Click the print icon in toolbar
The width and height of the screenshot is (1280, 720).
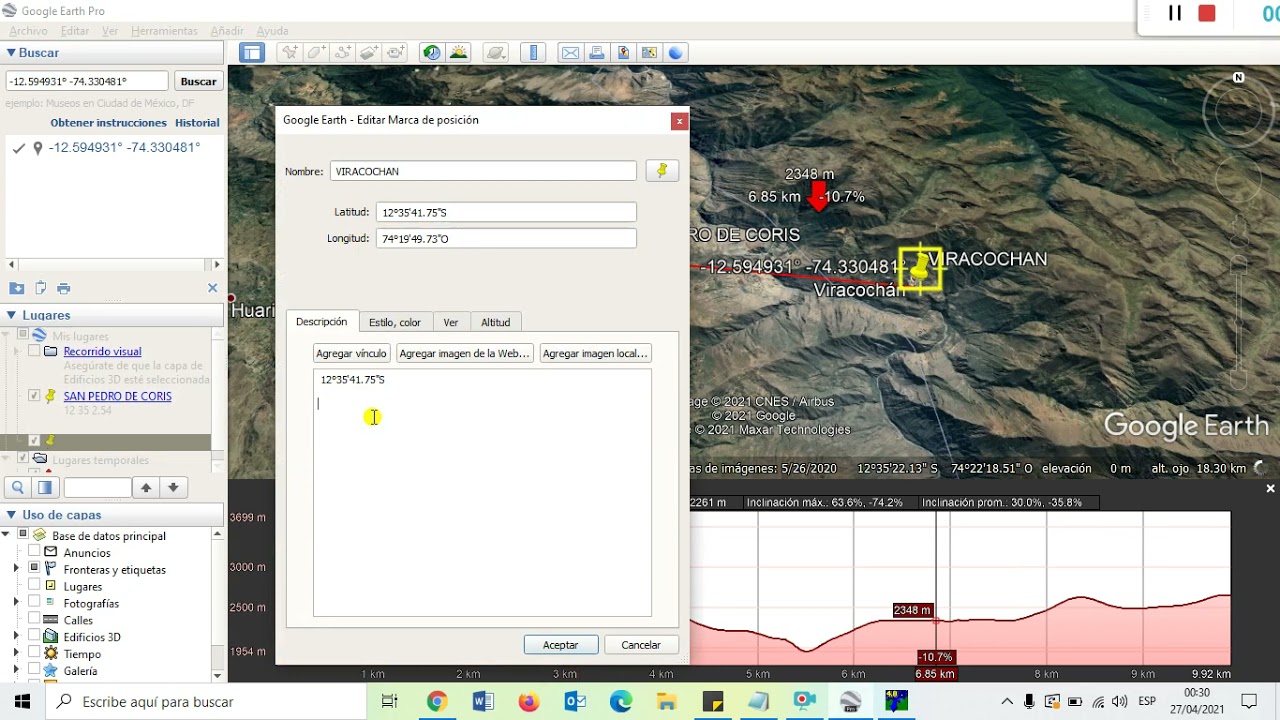click(597, 53)
